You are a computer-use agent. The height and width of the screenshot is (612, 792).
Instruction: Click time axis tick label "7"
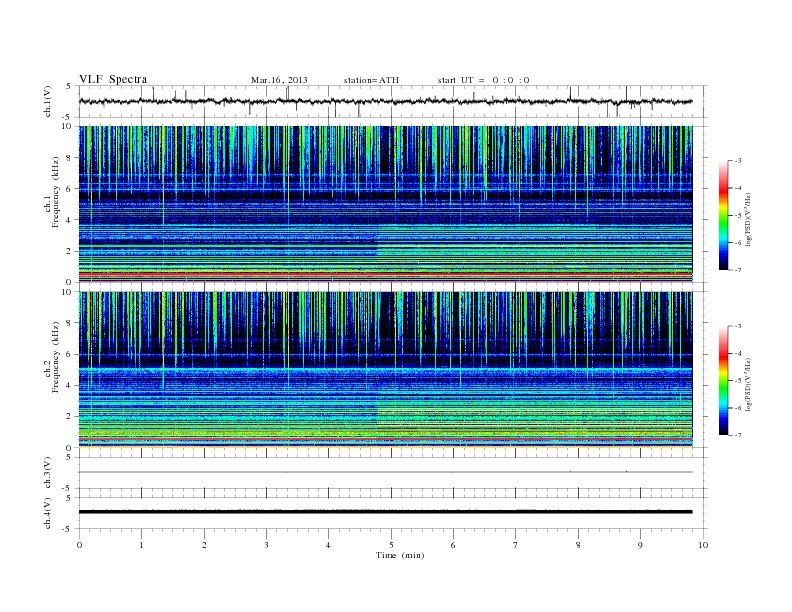pos(516,545)
